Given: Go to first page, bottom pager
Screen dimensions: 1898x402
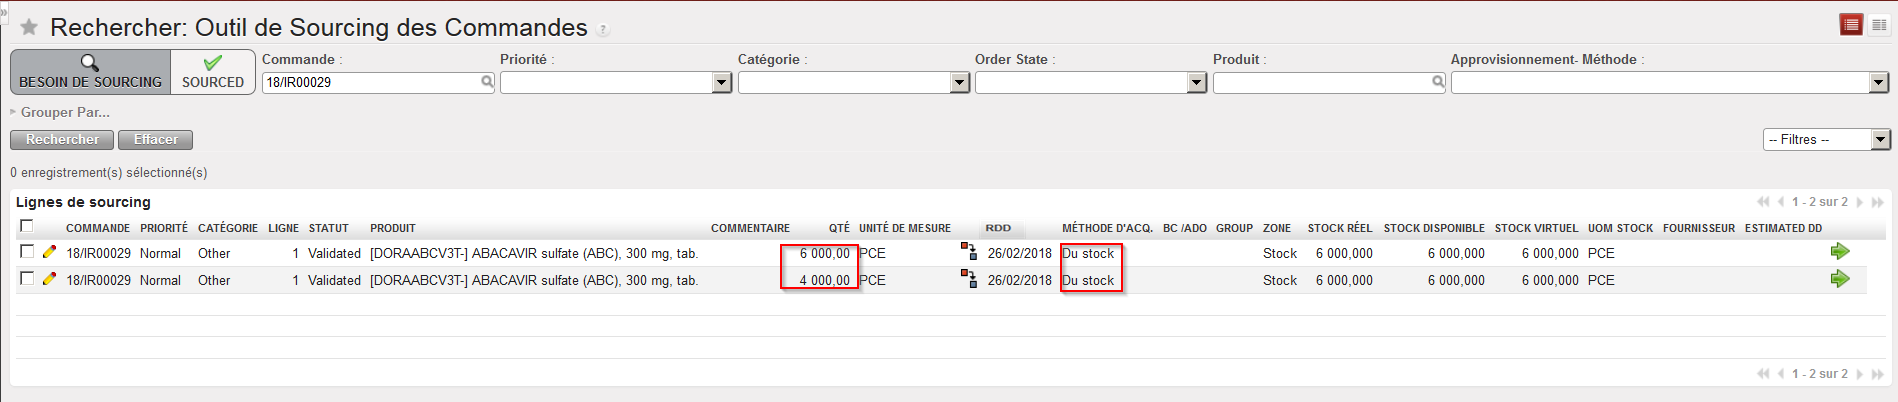Looking at the screenshot, I should 1763,374.
